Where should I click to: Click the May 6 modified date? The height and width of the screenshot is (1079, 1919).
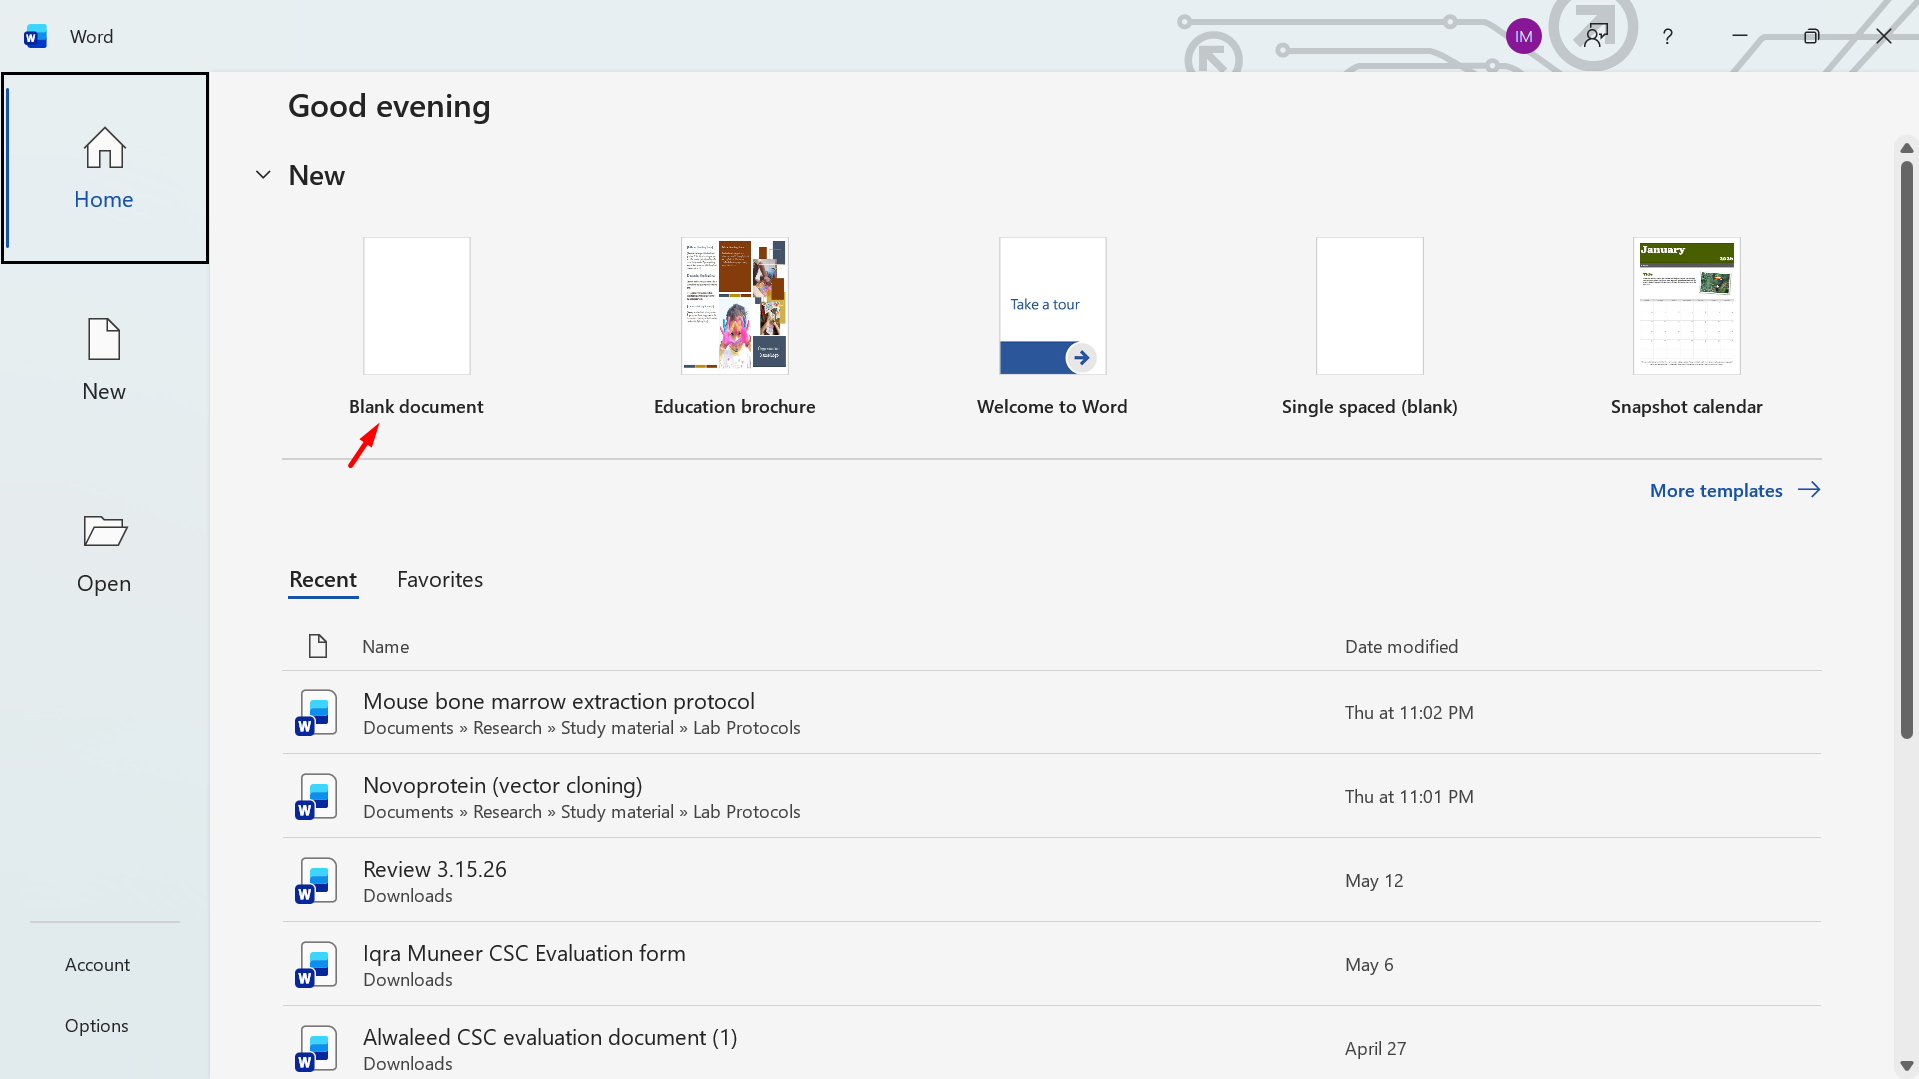(1369, 965)
